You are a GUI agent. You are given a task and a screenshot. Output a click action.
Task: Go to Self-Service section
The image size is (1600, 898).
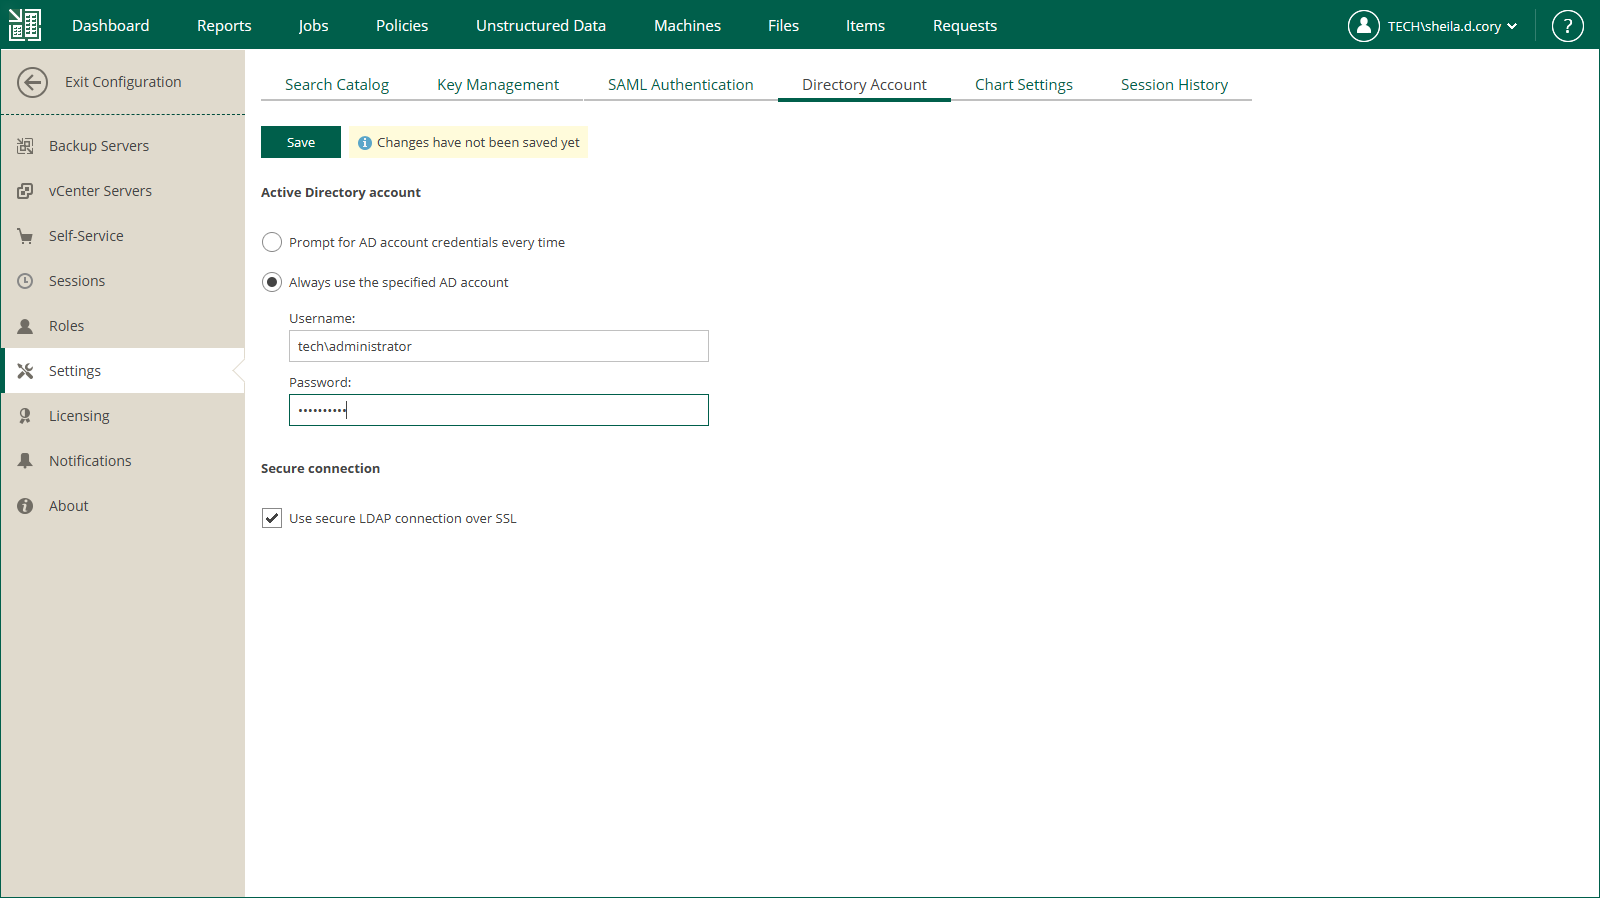click(123, 236)
